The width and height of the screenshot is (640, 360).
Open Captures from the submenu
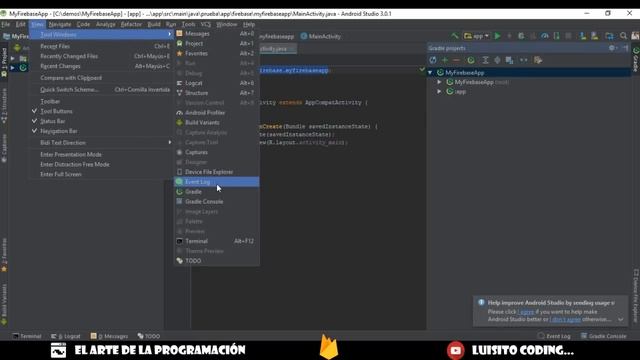[216, 152]
